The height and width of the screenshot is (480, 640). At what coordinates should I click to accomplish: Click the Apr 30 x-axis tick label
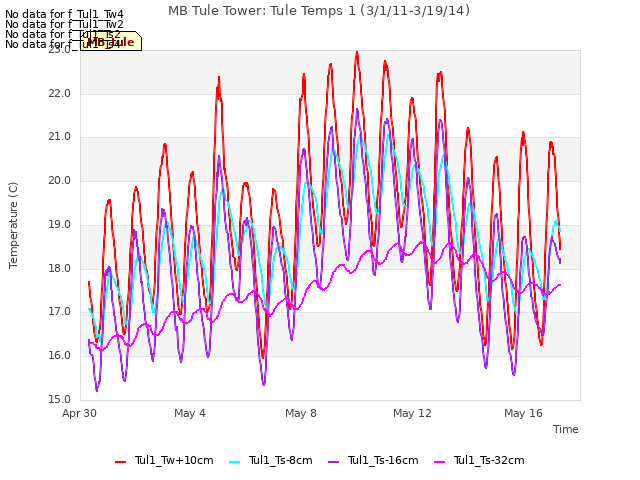pyautogui.click(x=79, y=413)
